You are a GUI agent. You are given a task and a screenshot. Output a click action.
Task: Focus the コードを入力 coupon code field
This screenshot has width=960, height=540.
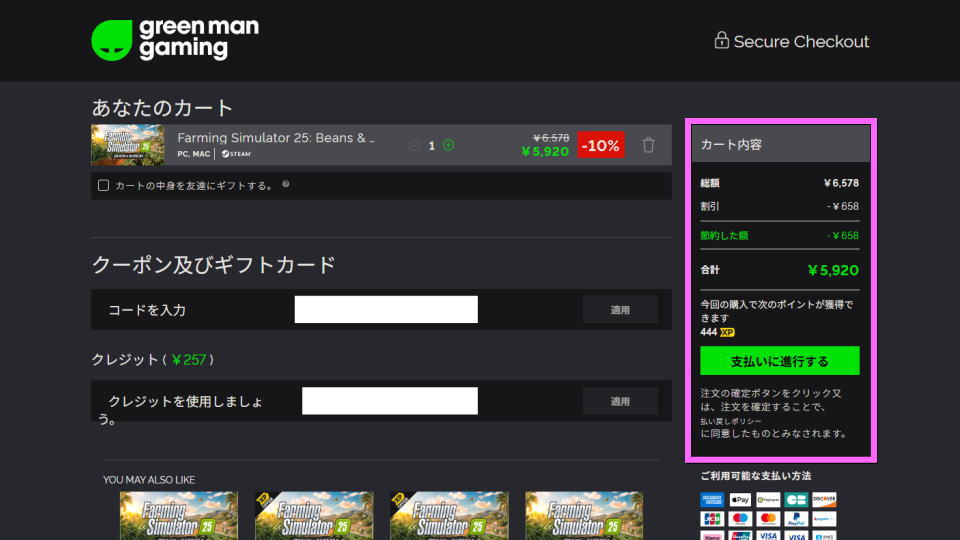pyautogui.click(x=386, y=309)
